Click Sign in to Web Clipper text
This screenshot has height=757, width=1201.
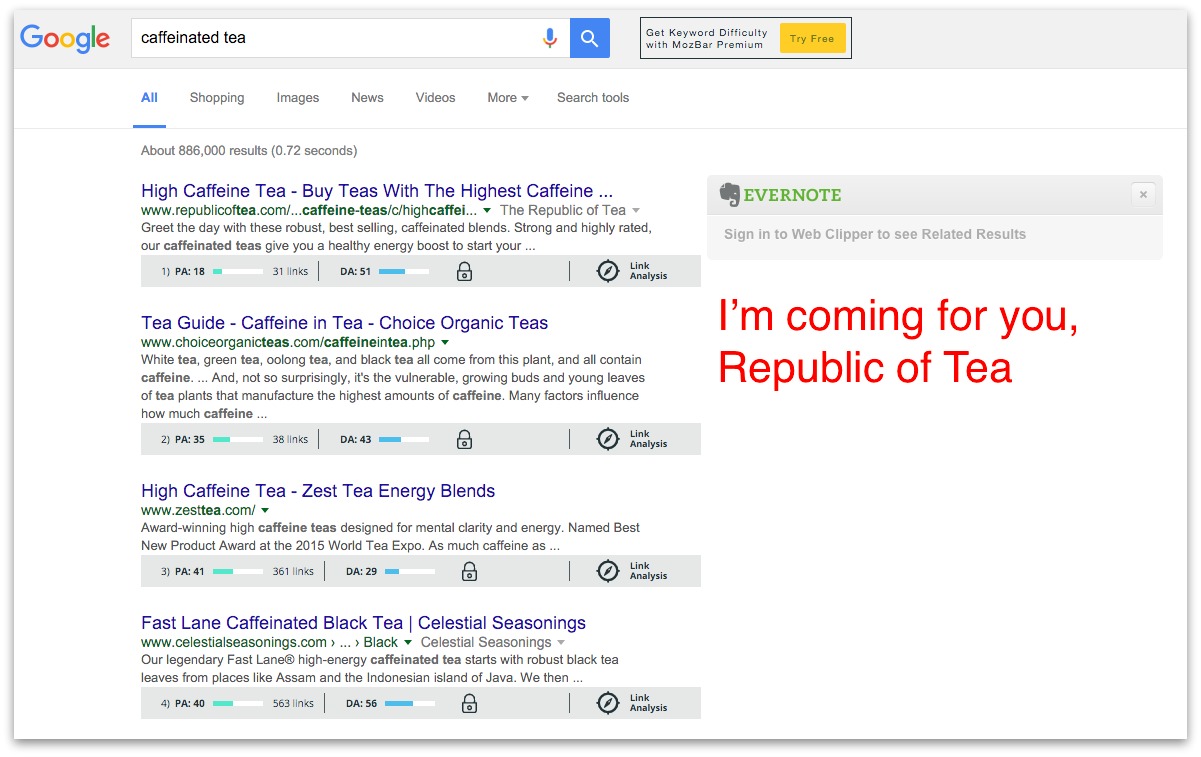coord(875,234)
